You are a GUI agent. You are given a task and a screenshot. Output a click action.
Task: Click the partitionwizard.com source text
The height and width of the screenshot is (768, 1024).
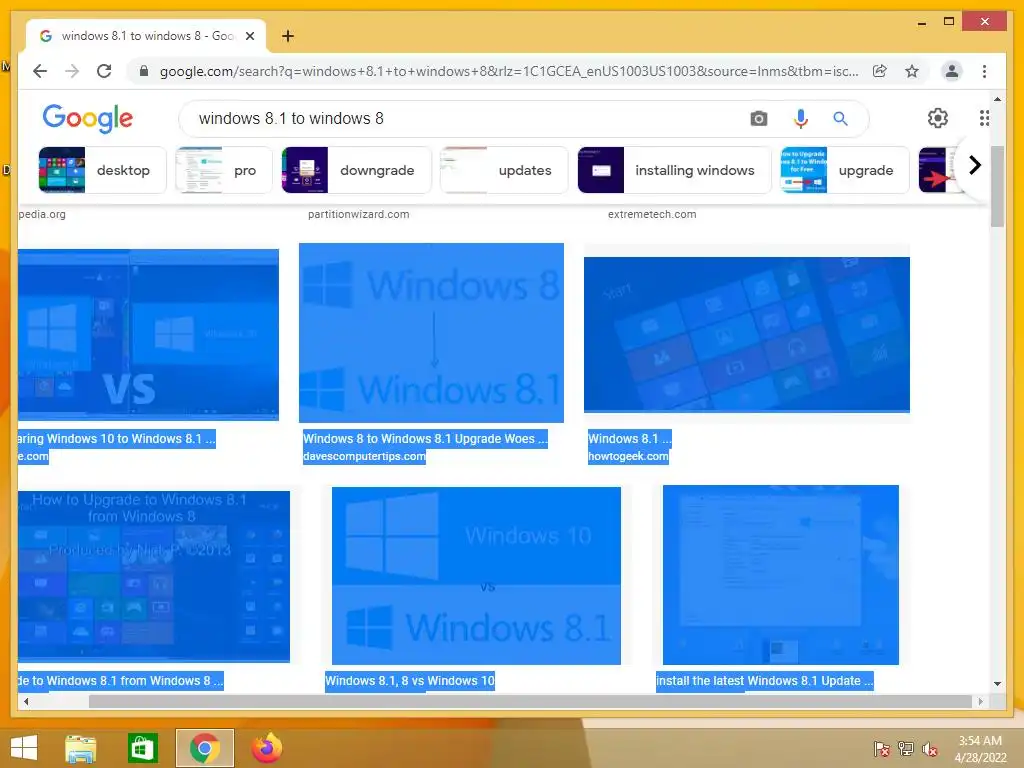[359, 214]
